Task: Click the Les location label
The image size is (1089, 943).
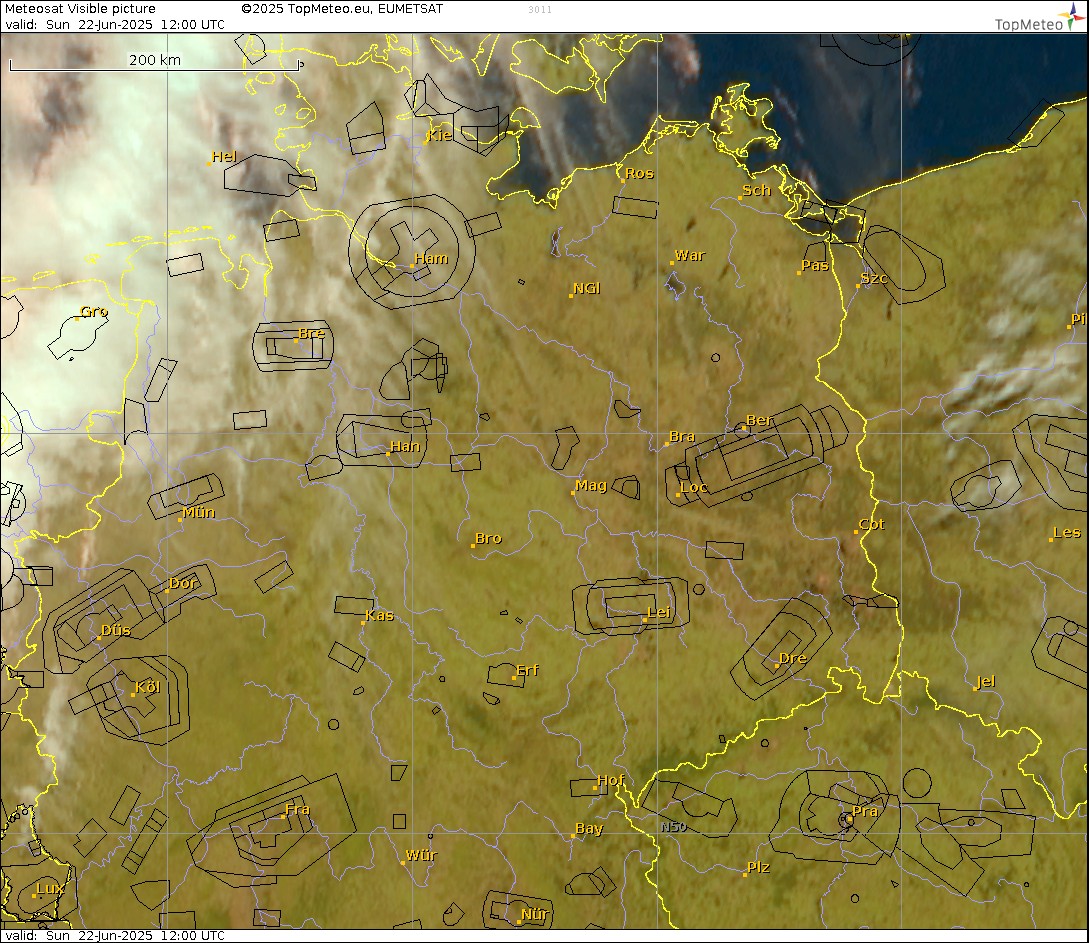Action: tap(1067, 532)
